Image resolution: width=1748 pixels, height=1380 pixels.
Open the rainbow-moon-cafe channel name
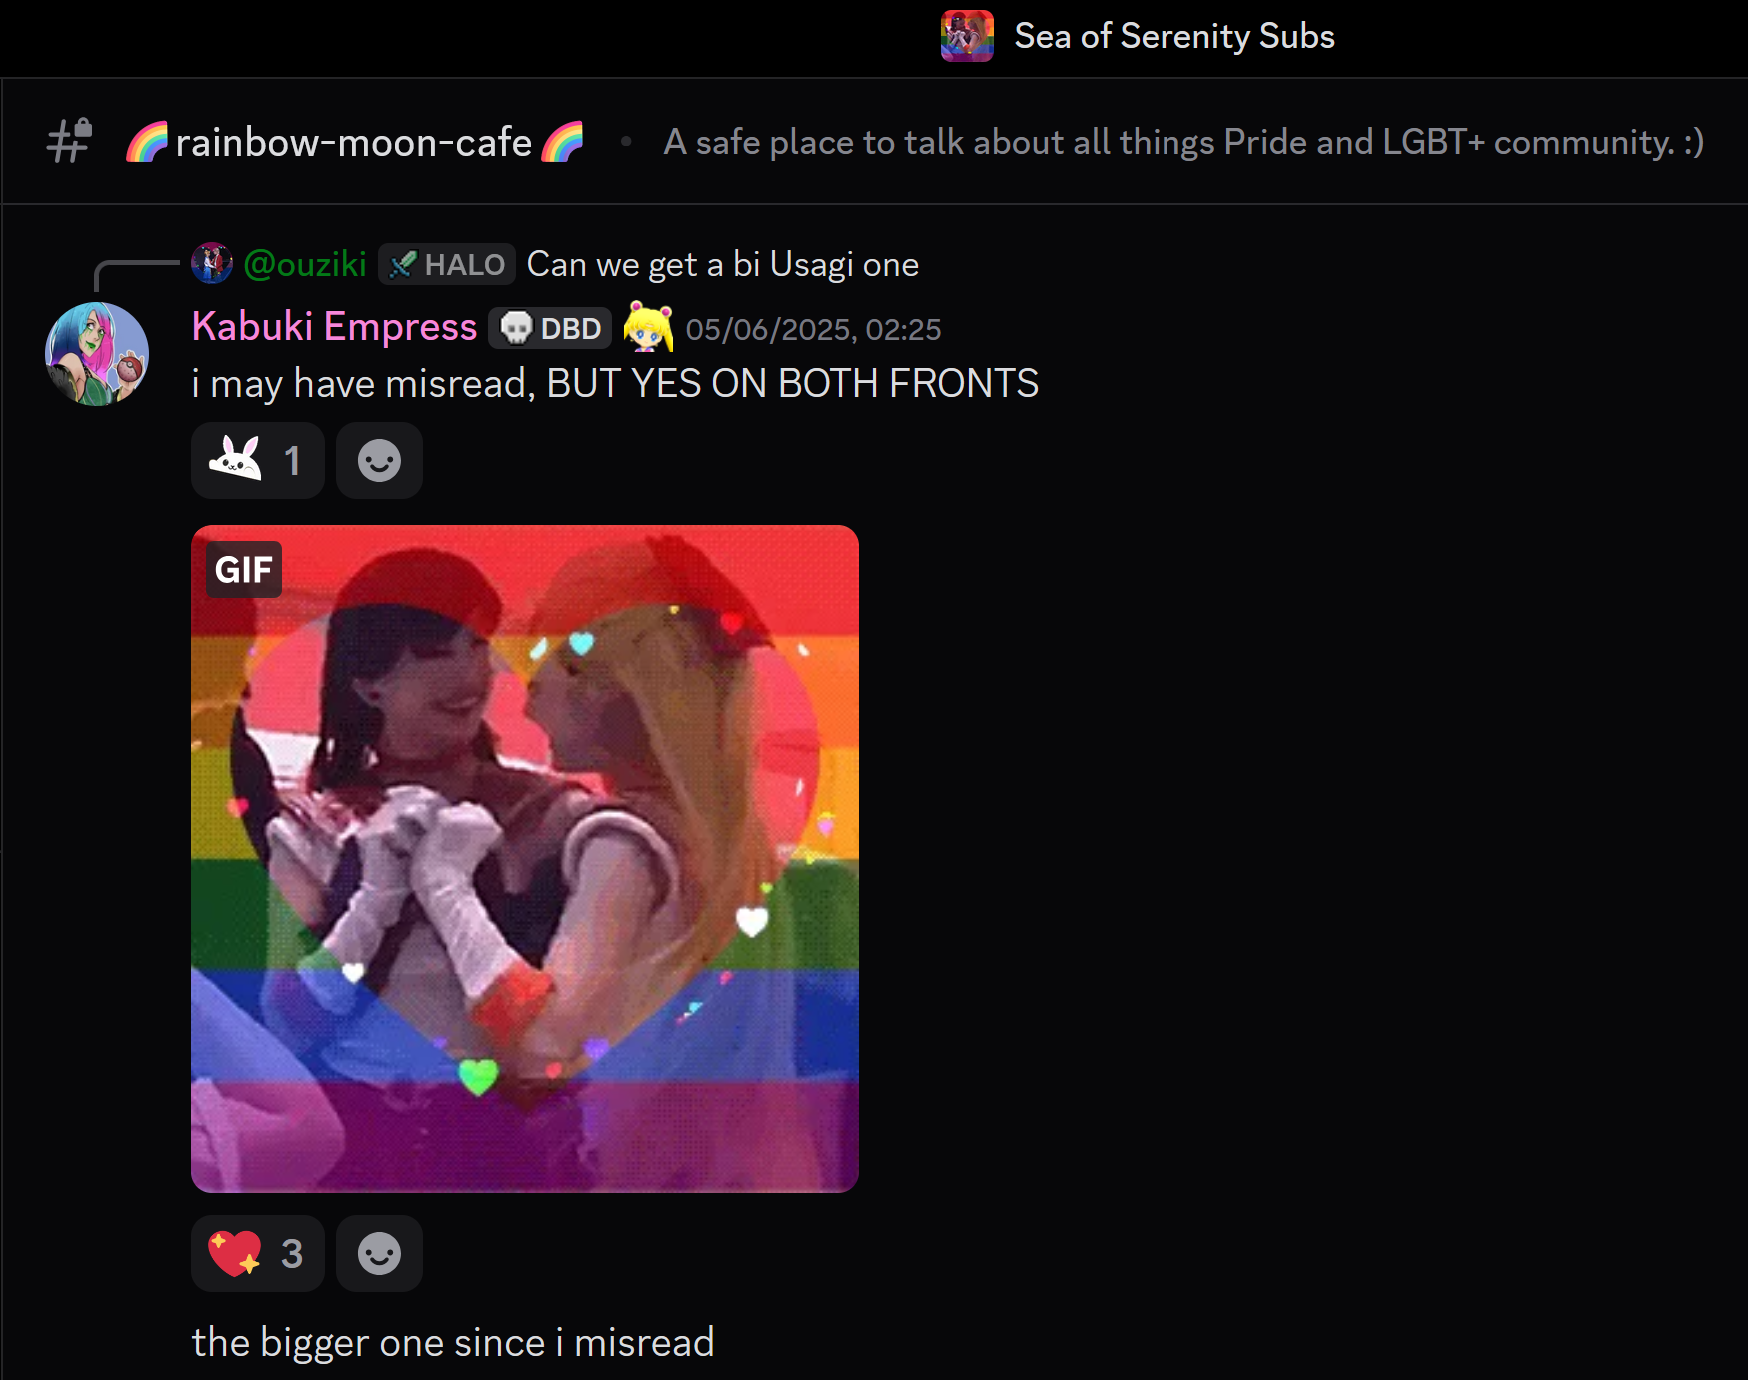pos(354,142)
